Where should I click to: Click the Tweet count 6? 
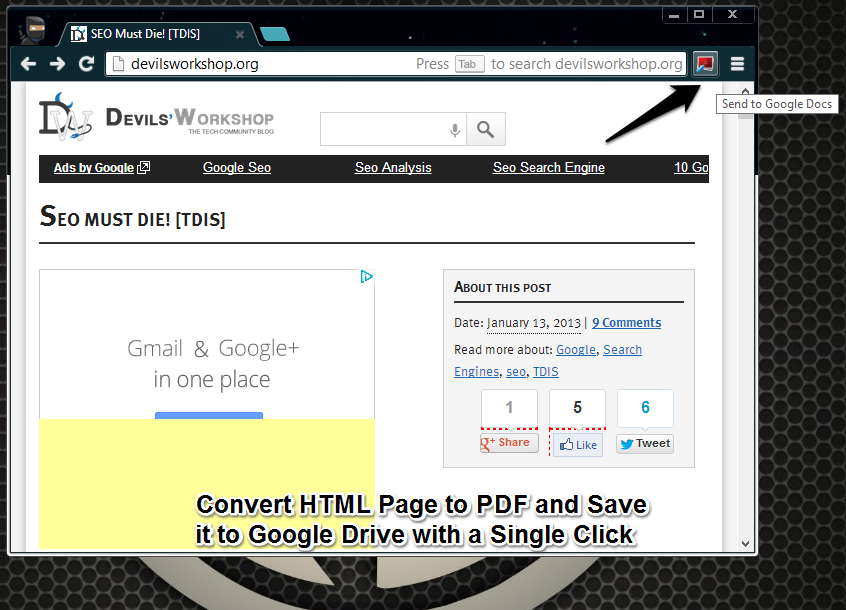coord(645,408)
